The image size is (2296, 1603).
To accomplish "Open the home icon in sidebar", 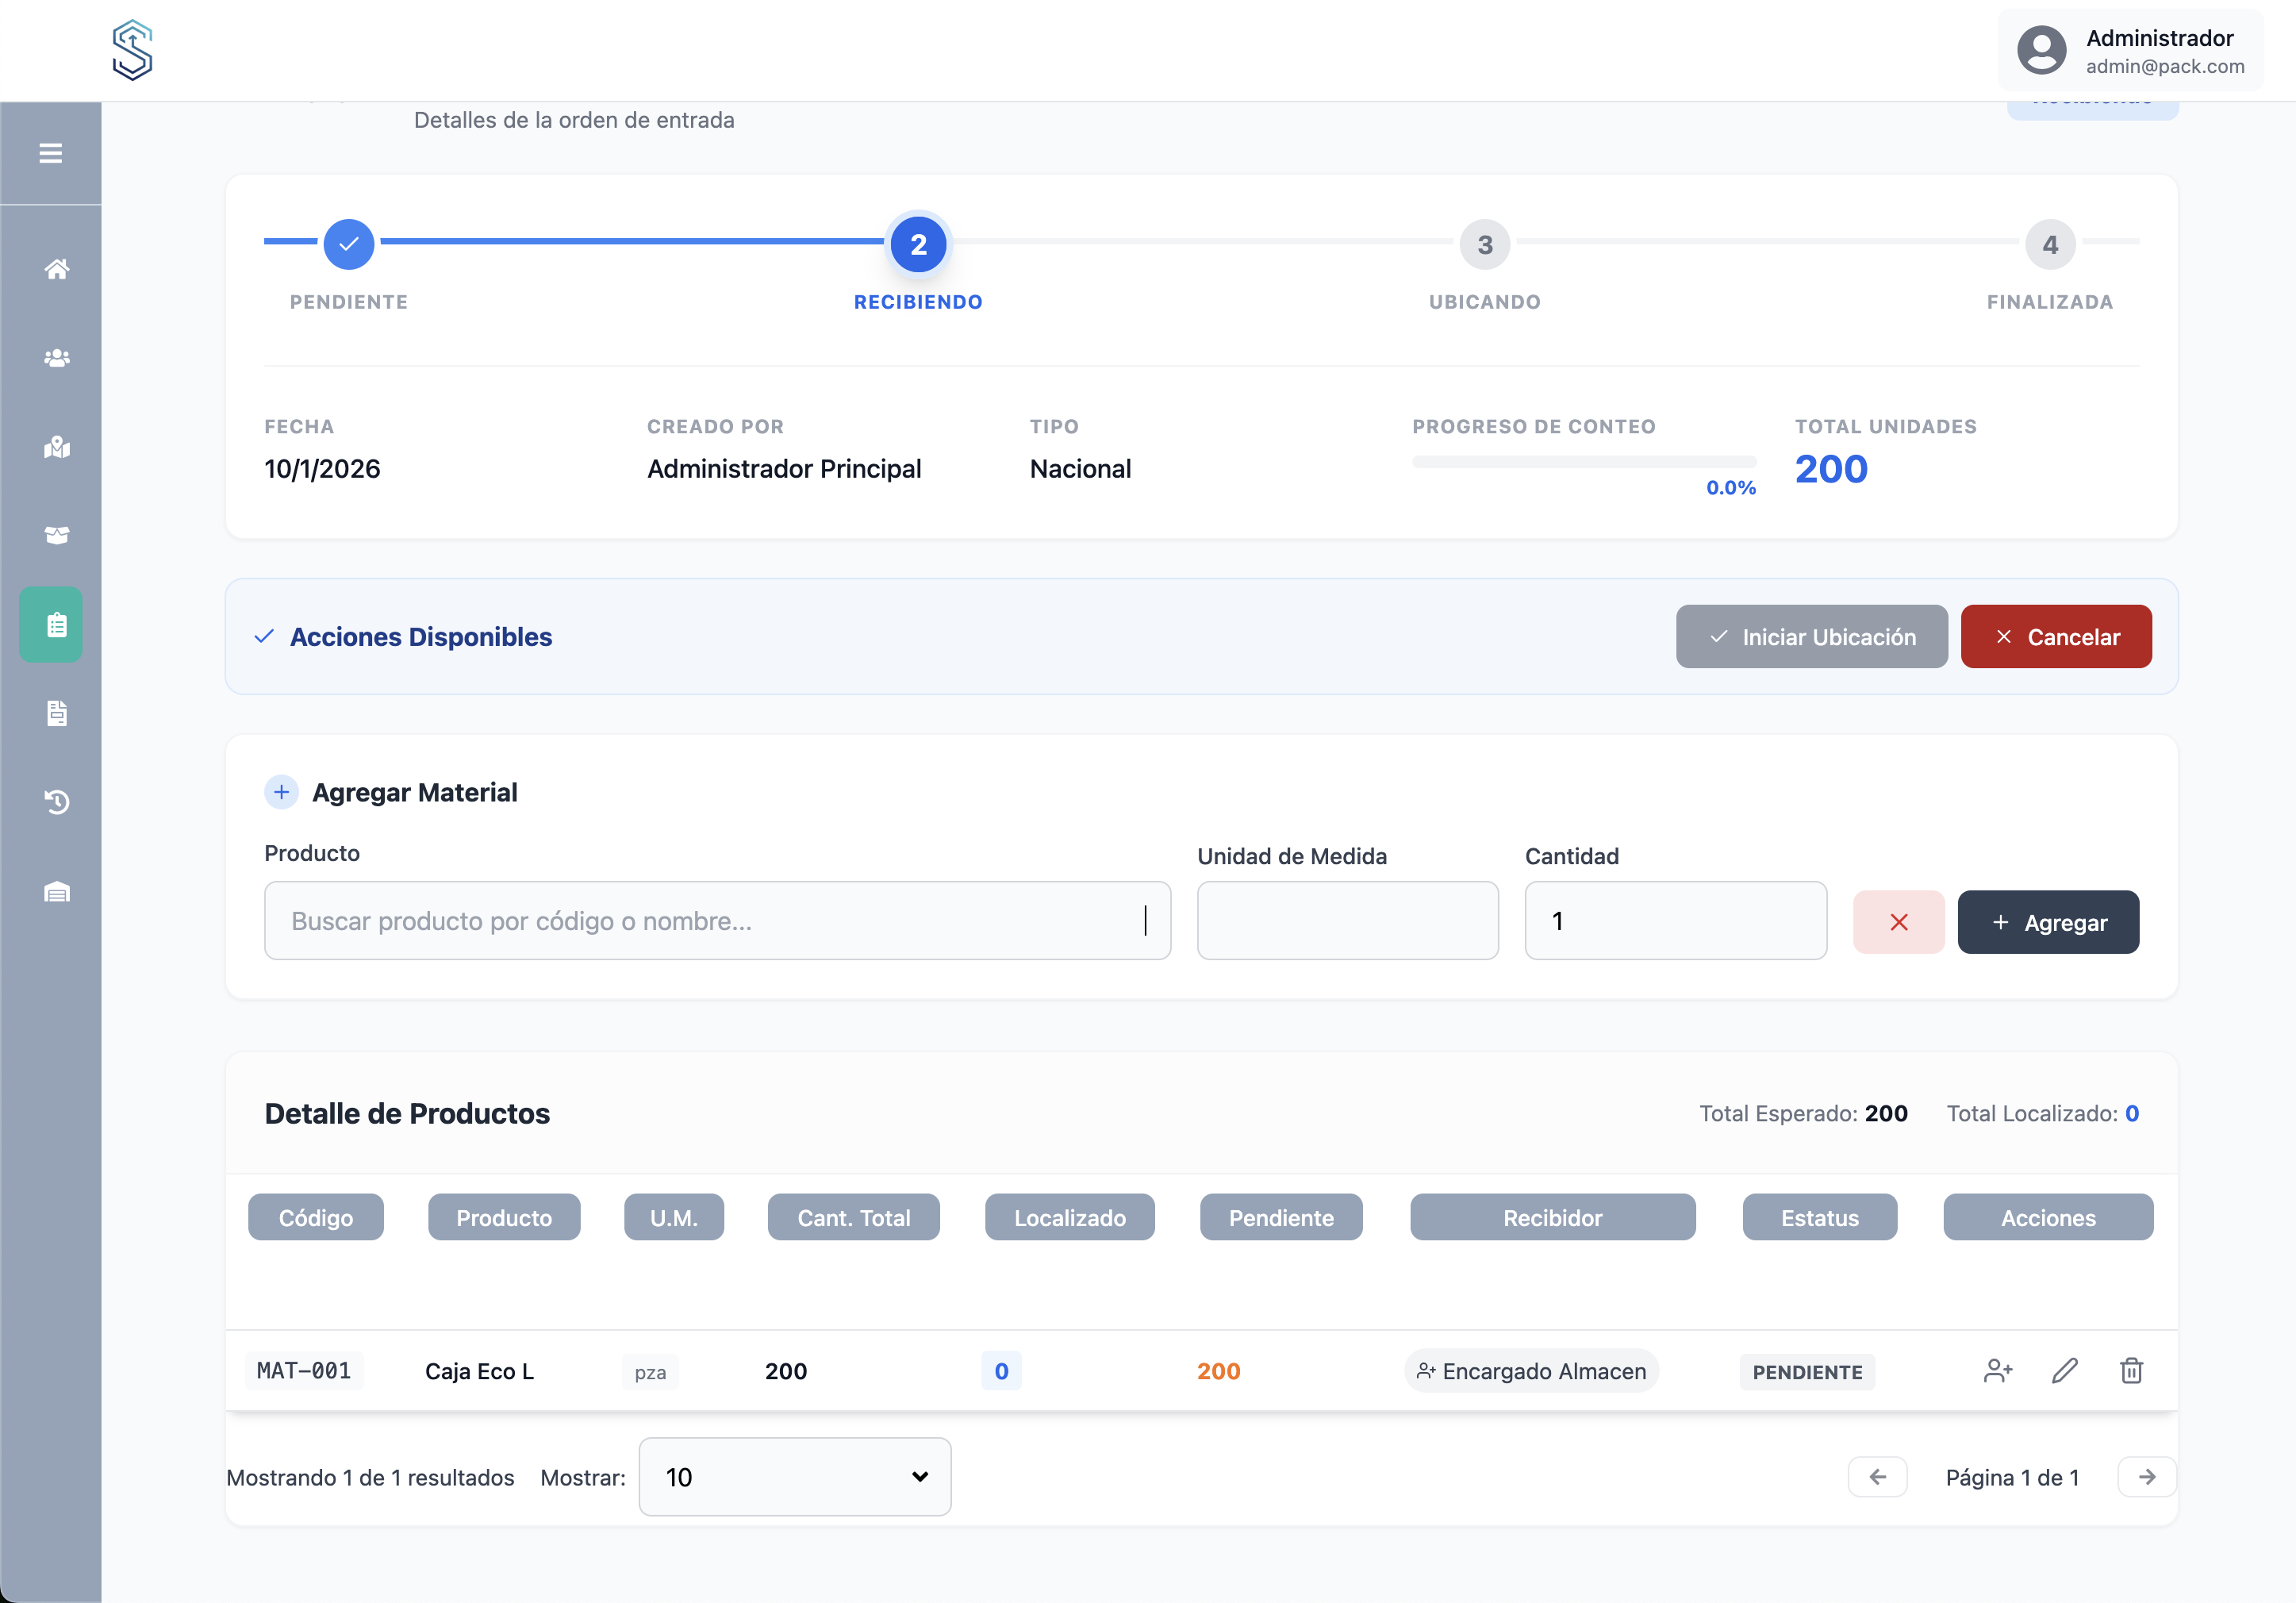I will coord(57,269).
